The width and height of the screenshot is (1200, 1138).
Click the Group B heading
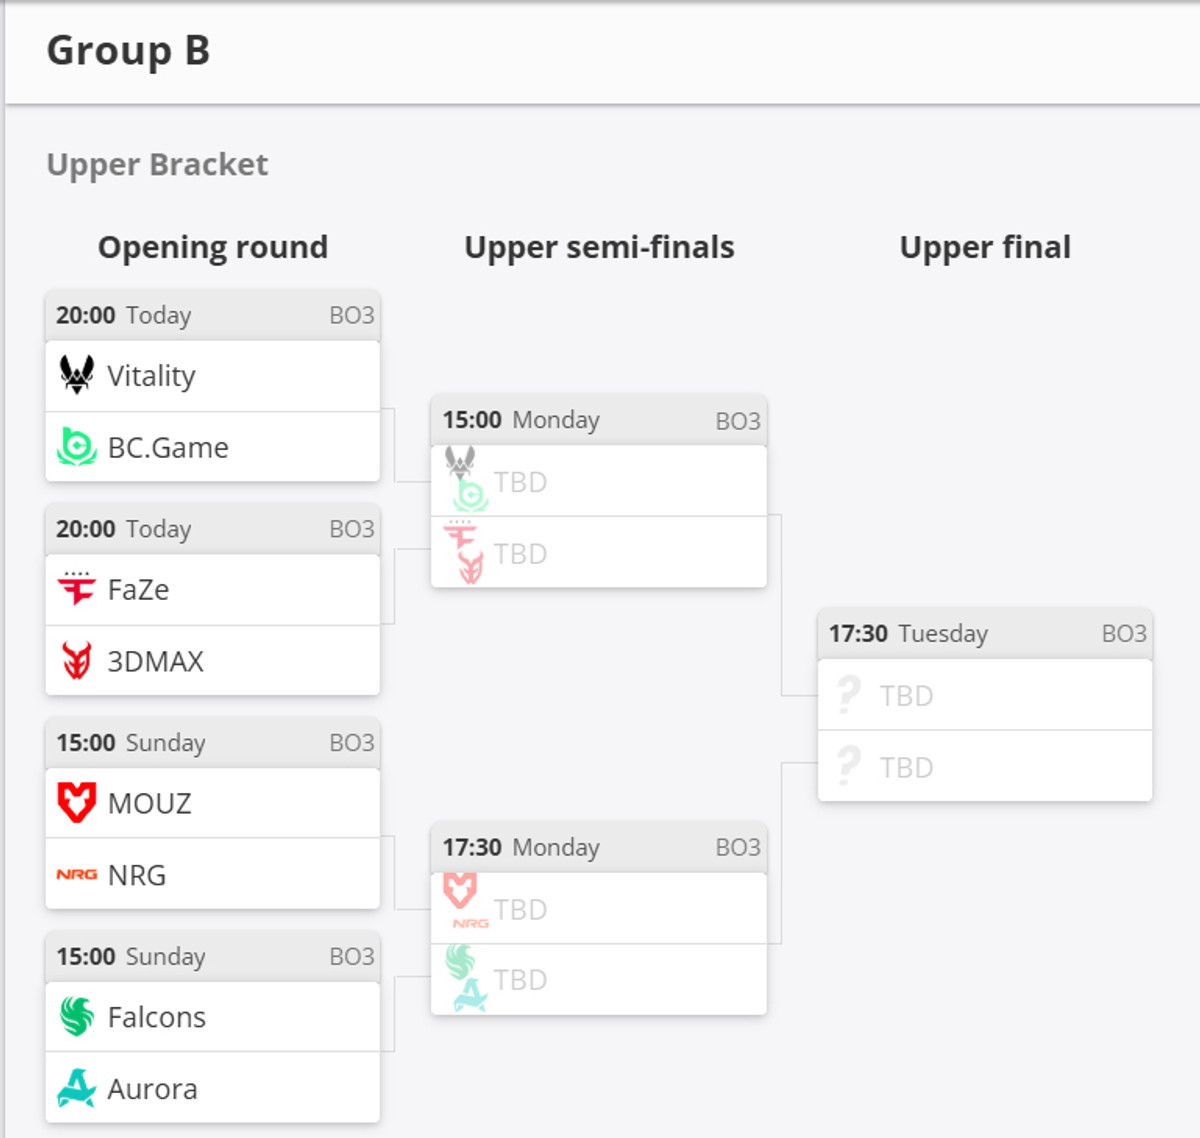coord(128,51)
